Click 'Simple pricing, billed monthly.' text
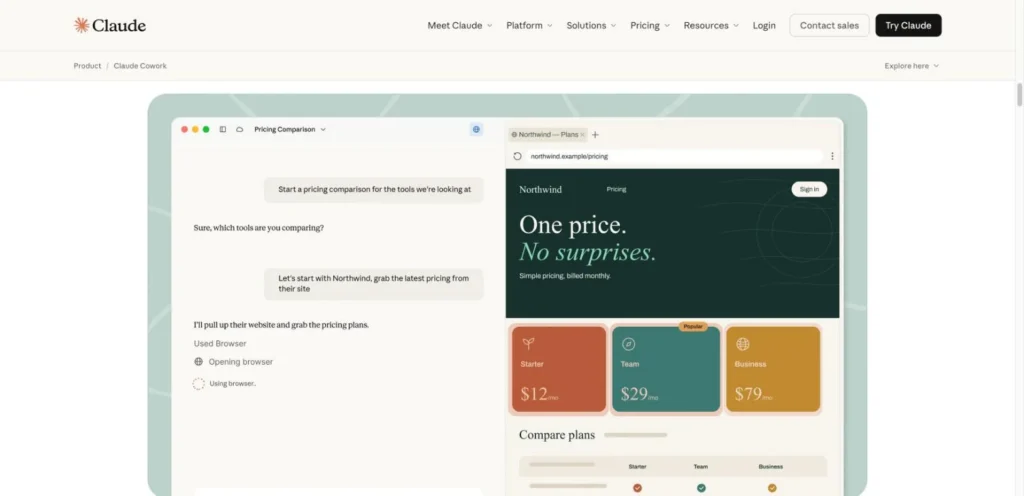Viewport: 1024px width, 496px height. point(565,275)
